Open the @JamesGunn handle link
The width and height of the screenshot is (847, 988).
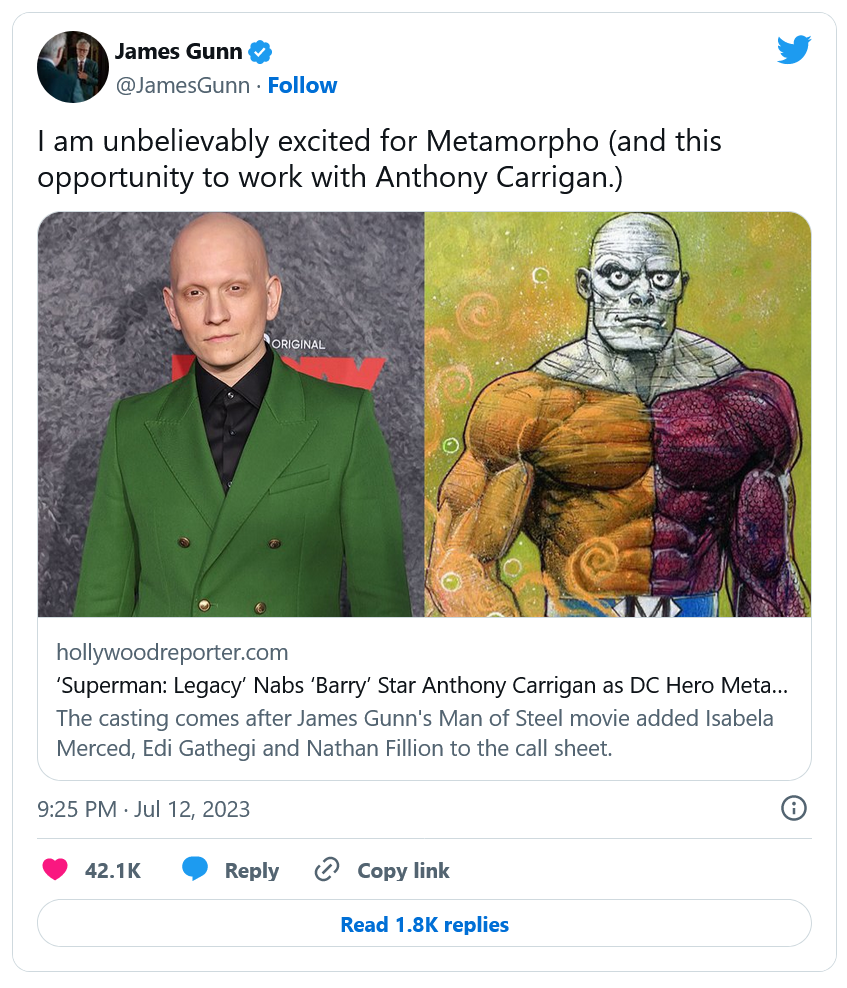click(183, 85)
